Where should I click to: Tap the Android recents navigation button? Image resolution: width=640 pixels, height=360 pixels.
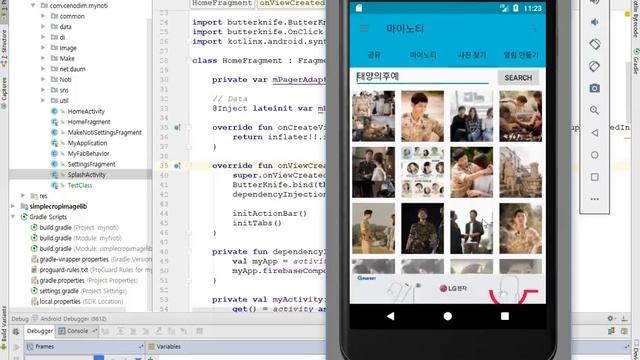click(505, 316)
